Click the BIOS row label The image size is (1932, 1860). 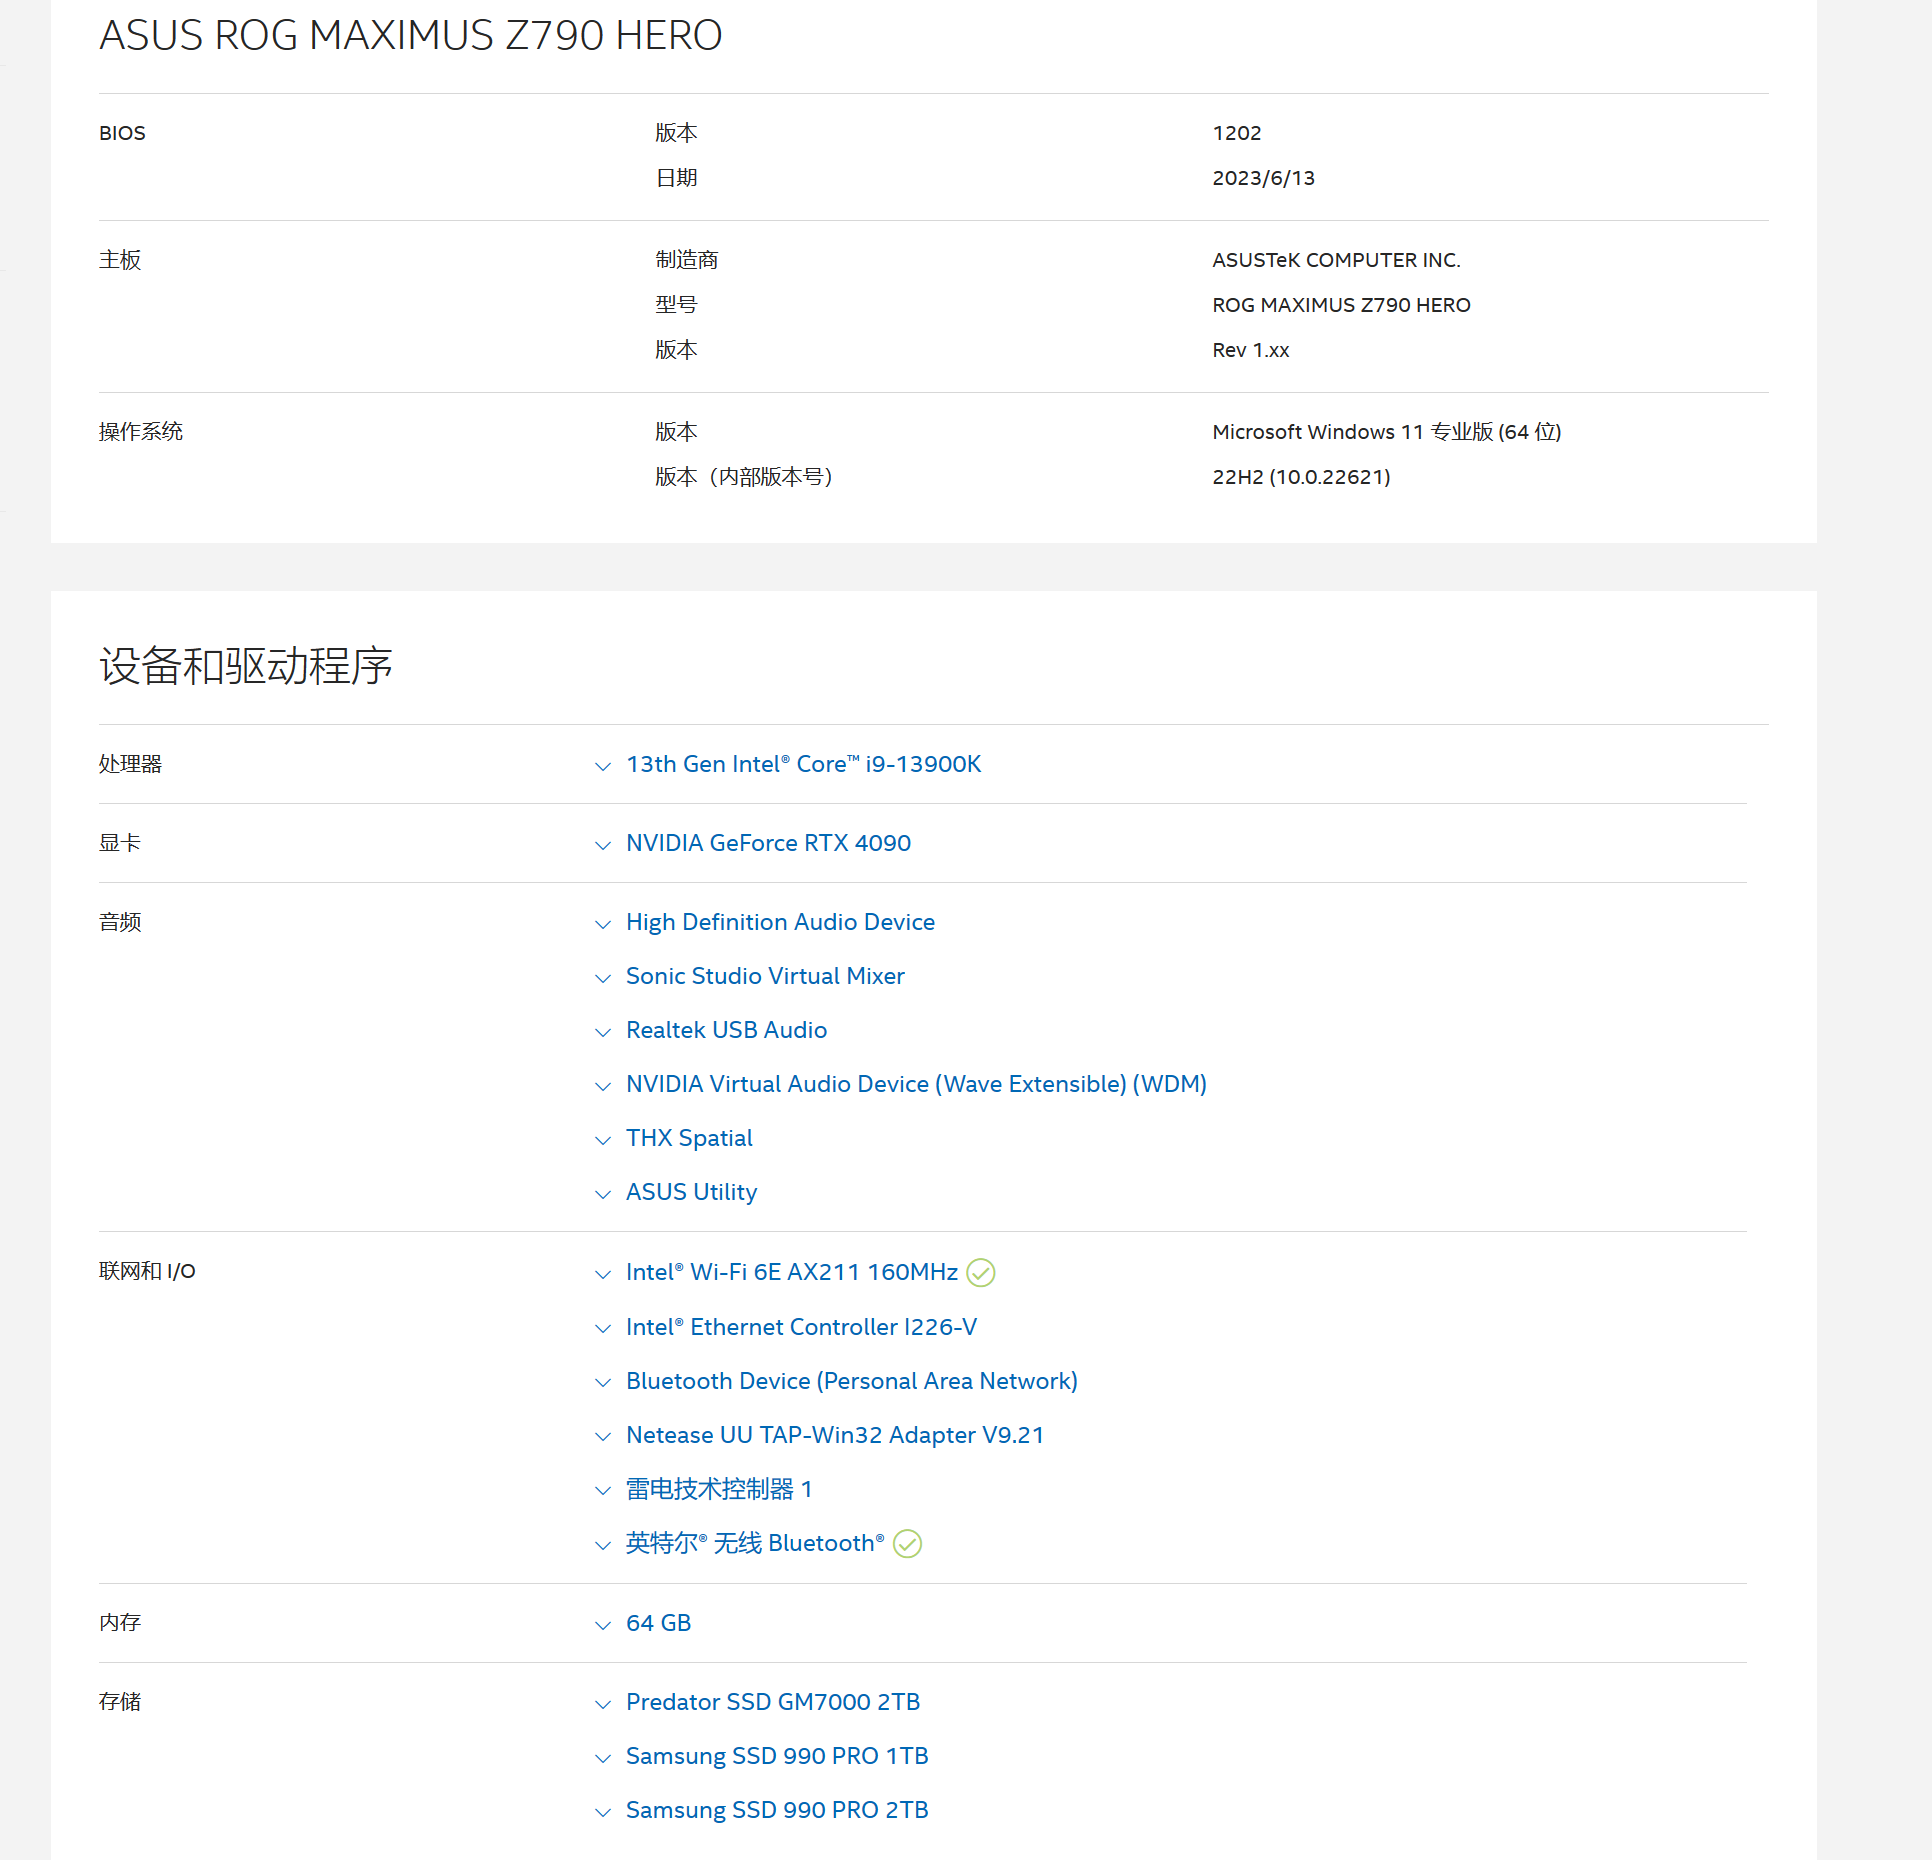click(x=122, y=133)
